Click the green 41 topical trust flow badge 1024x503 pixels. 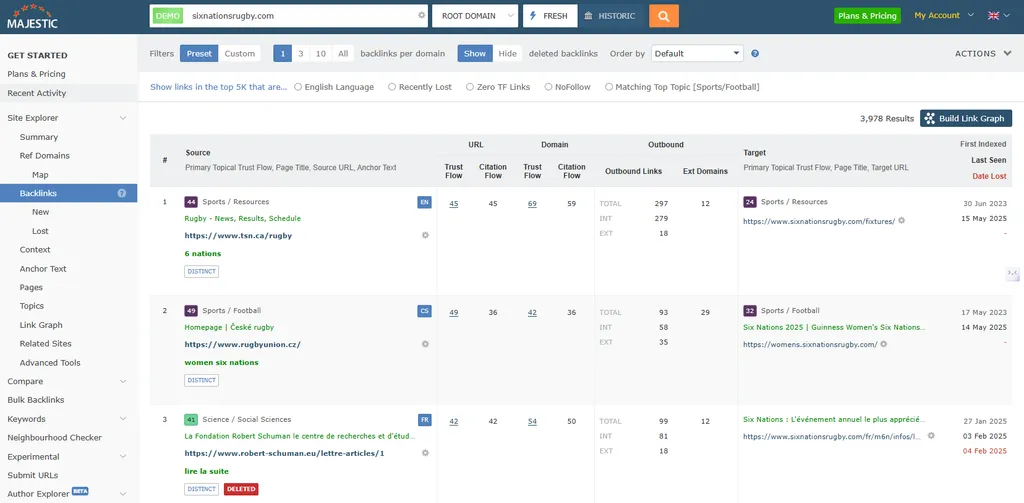point(191,419)
